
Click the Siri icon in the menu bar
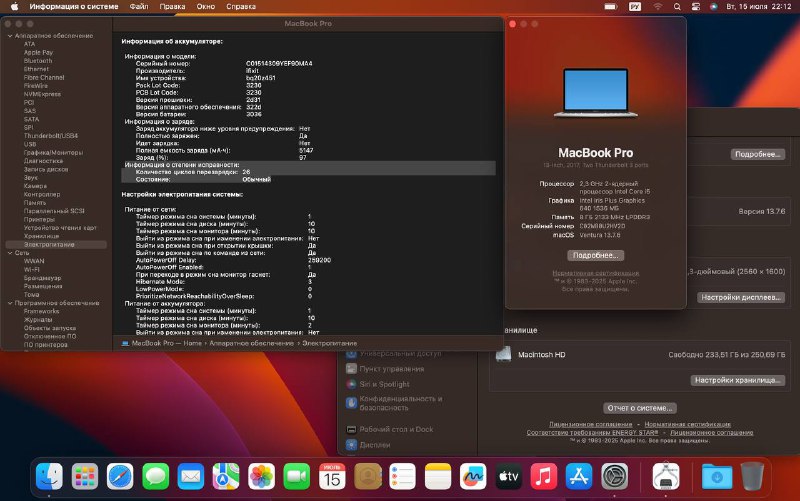pyautogui.click(x=713, y=7)
